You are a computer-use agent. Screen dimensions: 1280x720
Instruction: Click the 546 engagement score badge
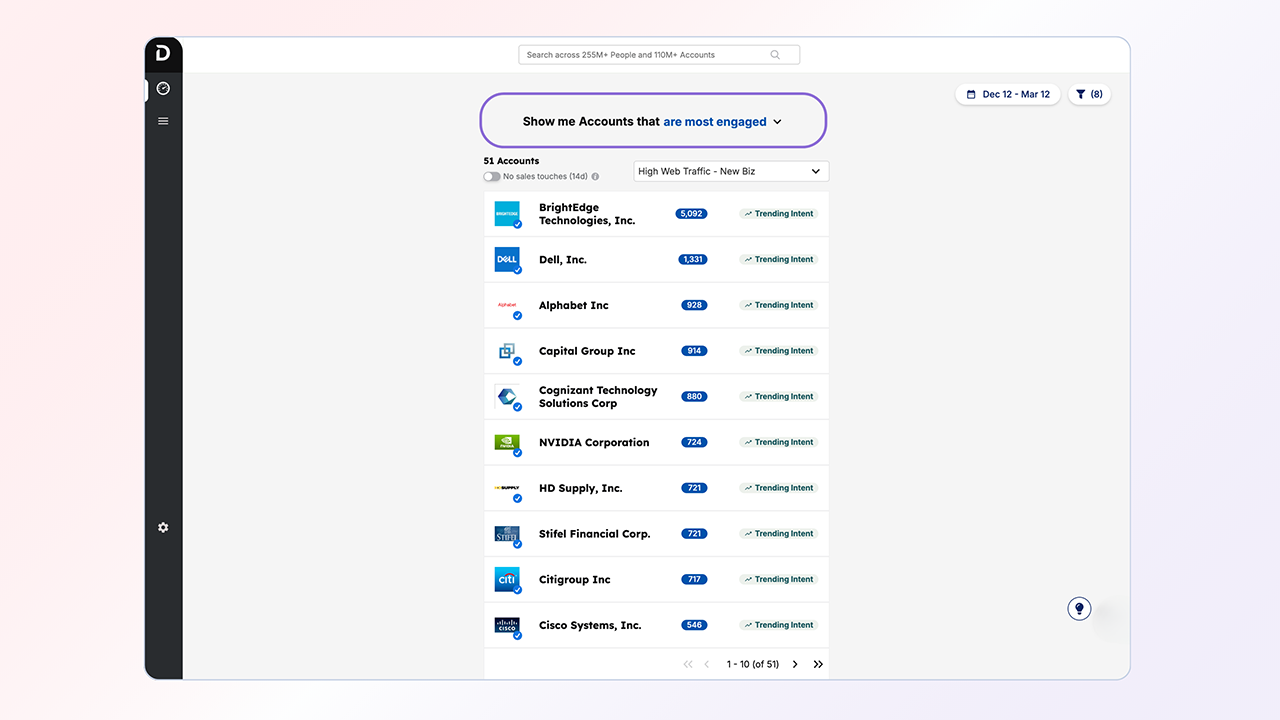[x=694, y=625]
